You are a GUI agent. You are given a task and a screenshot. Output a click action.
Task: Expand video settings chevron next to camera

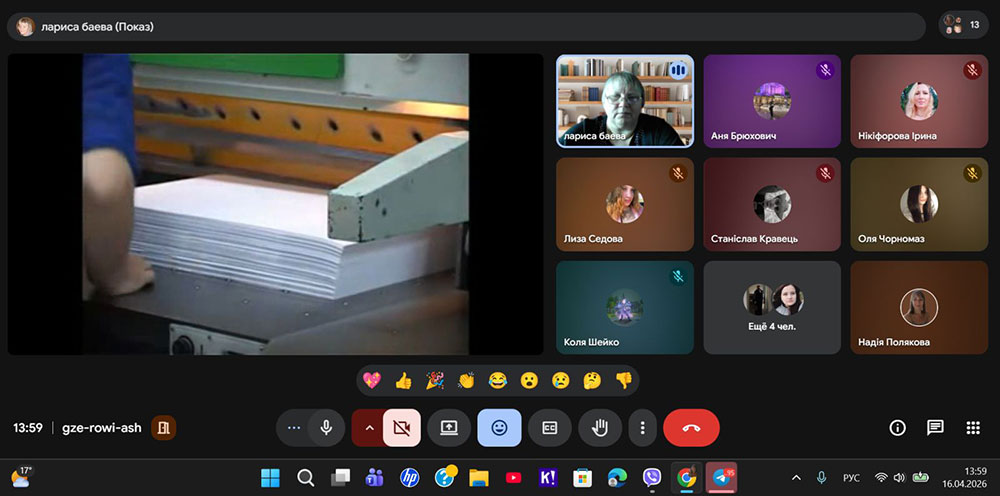click(368, 428)
